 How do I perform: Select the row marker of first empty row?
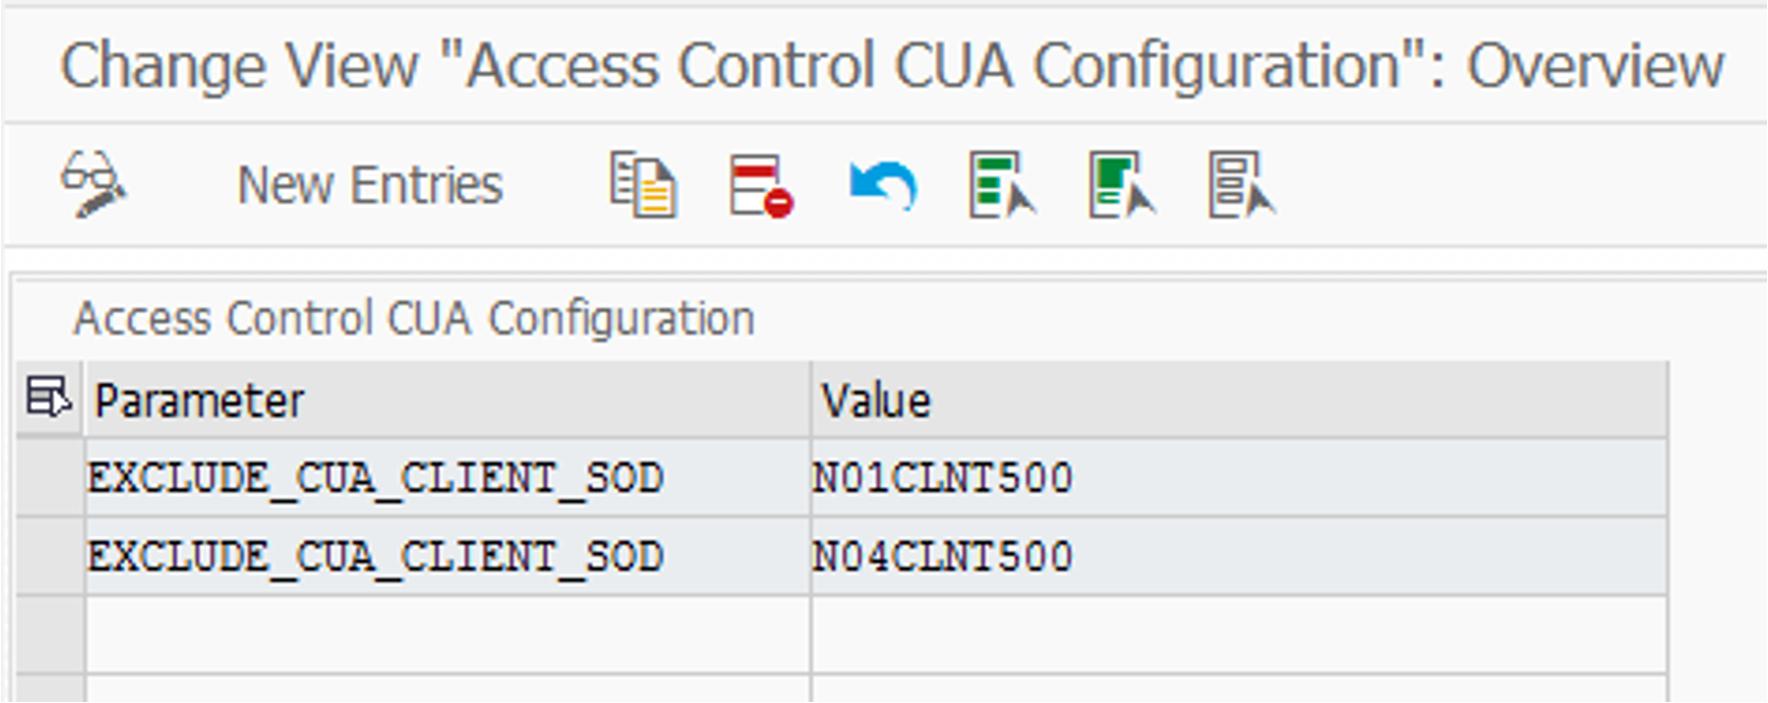click(50, 635)
